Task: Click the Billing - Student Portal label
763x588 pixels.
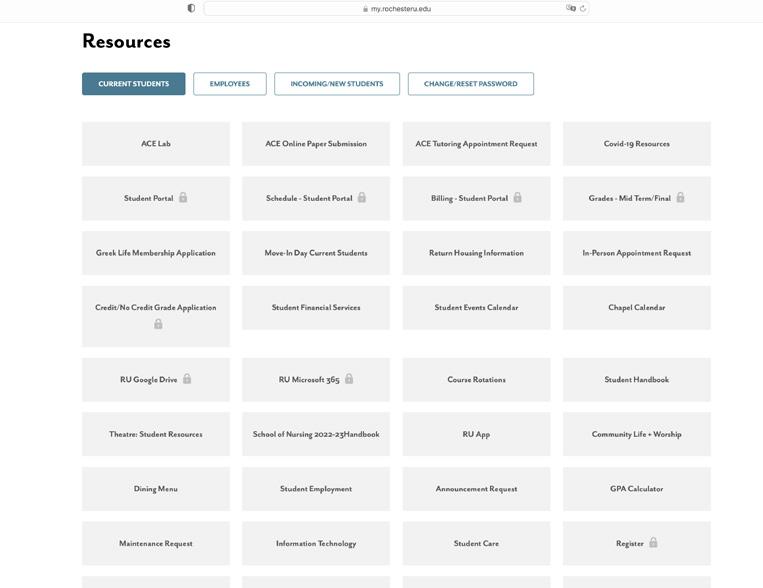Action: [470, 198]
